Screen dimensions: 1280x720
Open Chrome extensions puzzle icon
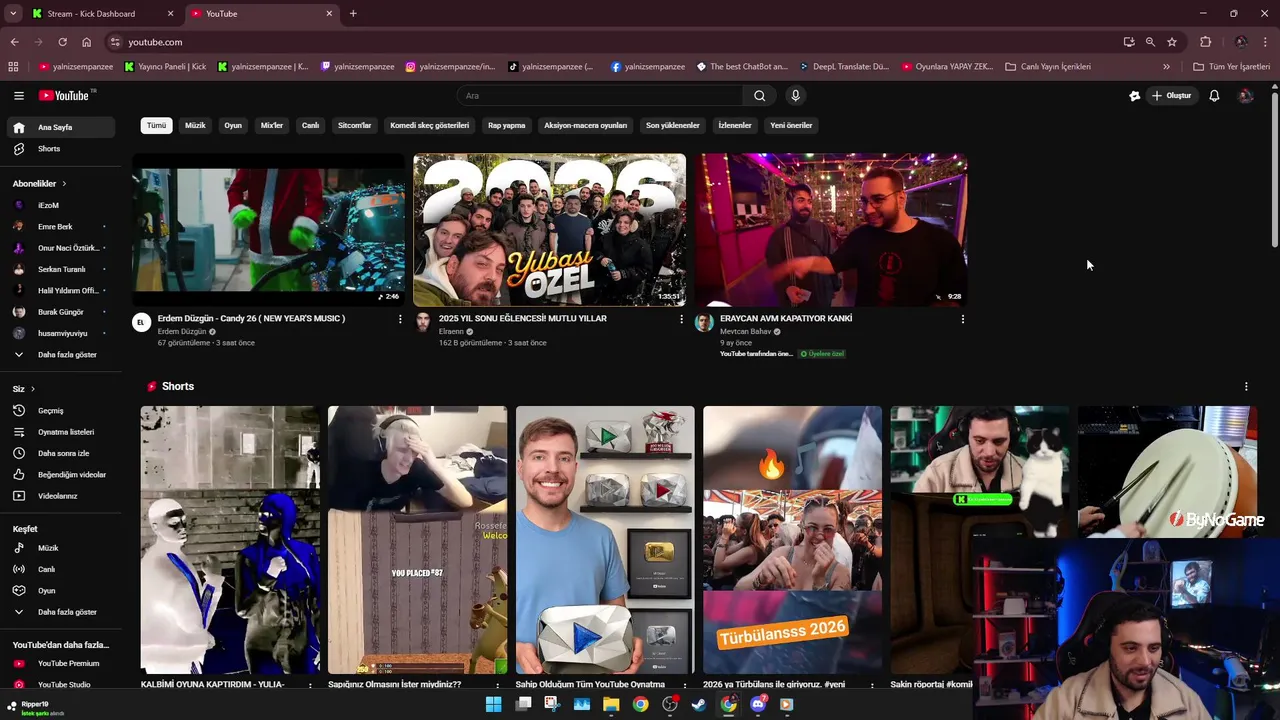point(1205,42)
